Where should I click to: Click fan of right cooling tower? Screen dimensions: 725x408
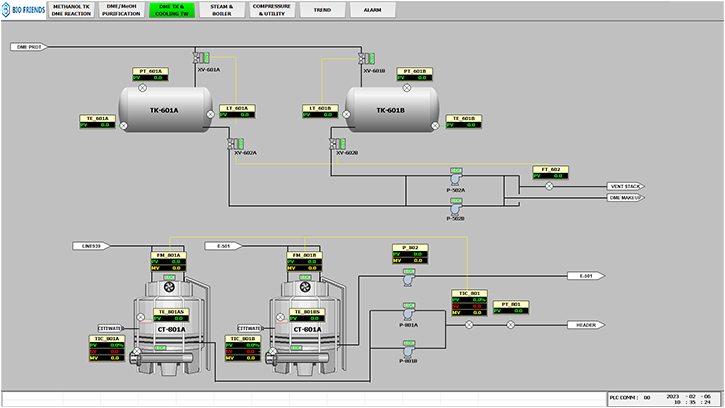[x=305, y=288]
